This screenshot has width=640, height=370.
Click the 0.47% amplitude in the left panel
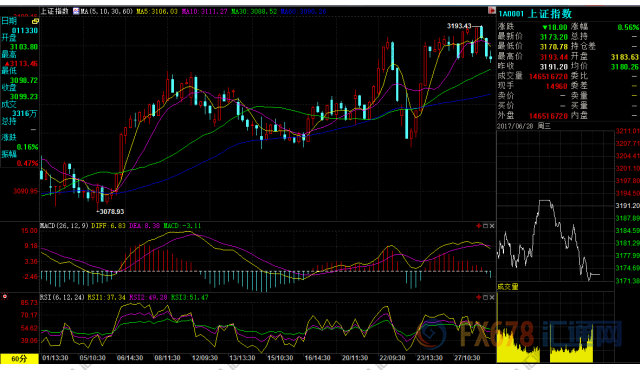pyautogui.click(x=27, y=163)
